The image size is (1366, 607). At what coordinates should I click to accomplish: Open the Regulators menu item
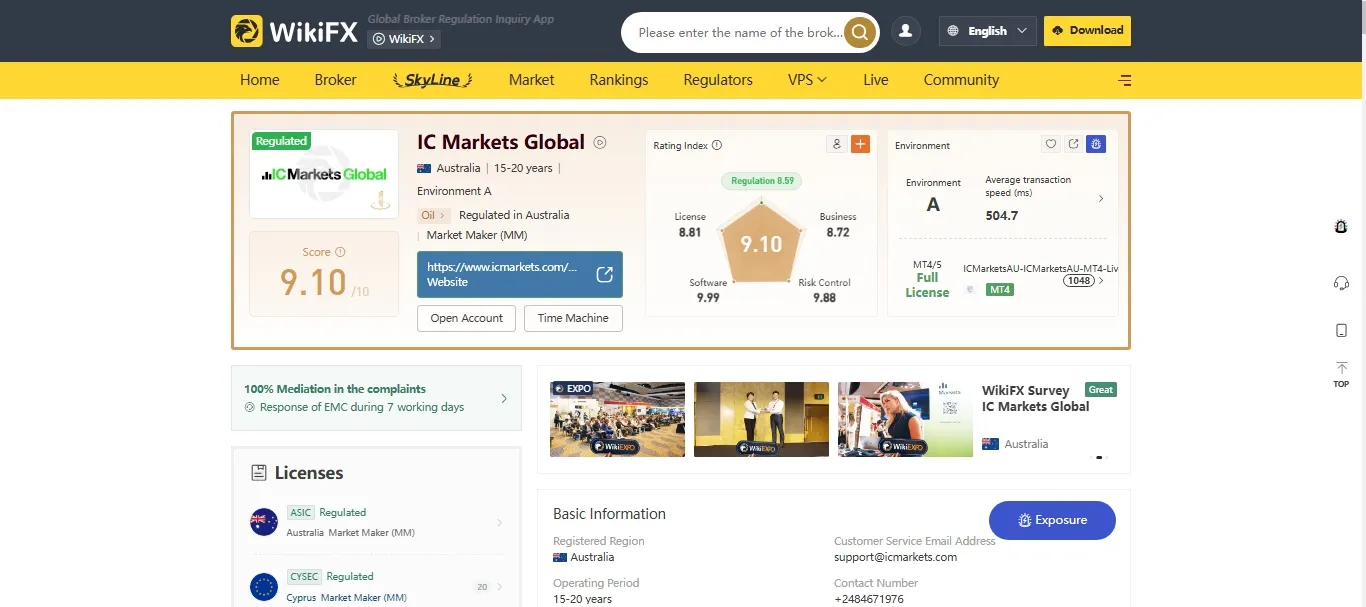pos(718,80)
